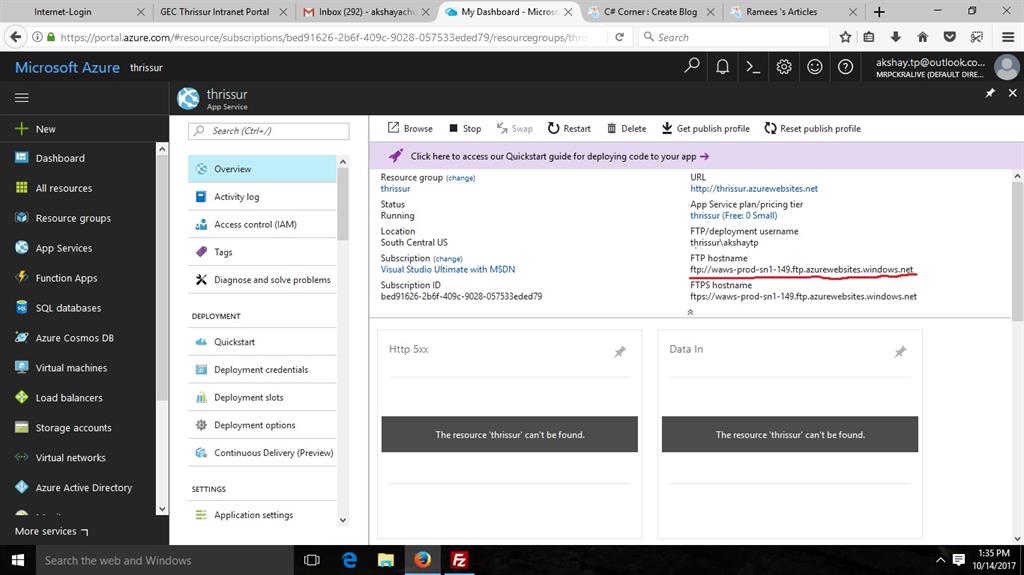Click Reset publish profile

coord(812,128)
